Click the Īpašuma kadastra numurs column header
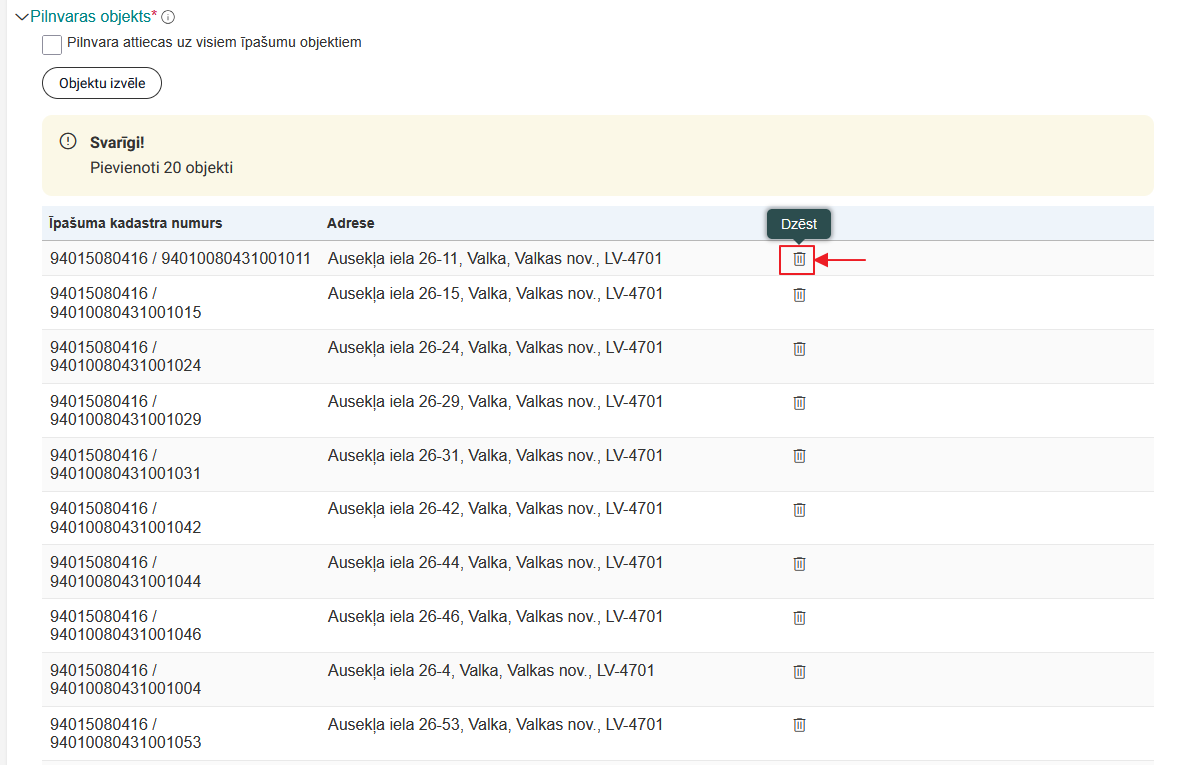This screenshot has height=765, width=1184. [x=136, y=223]
